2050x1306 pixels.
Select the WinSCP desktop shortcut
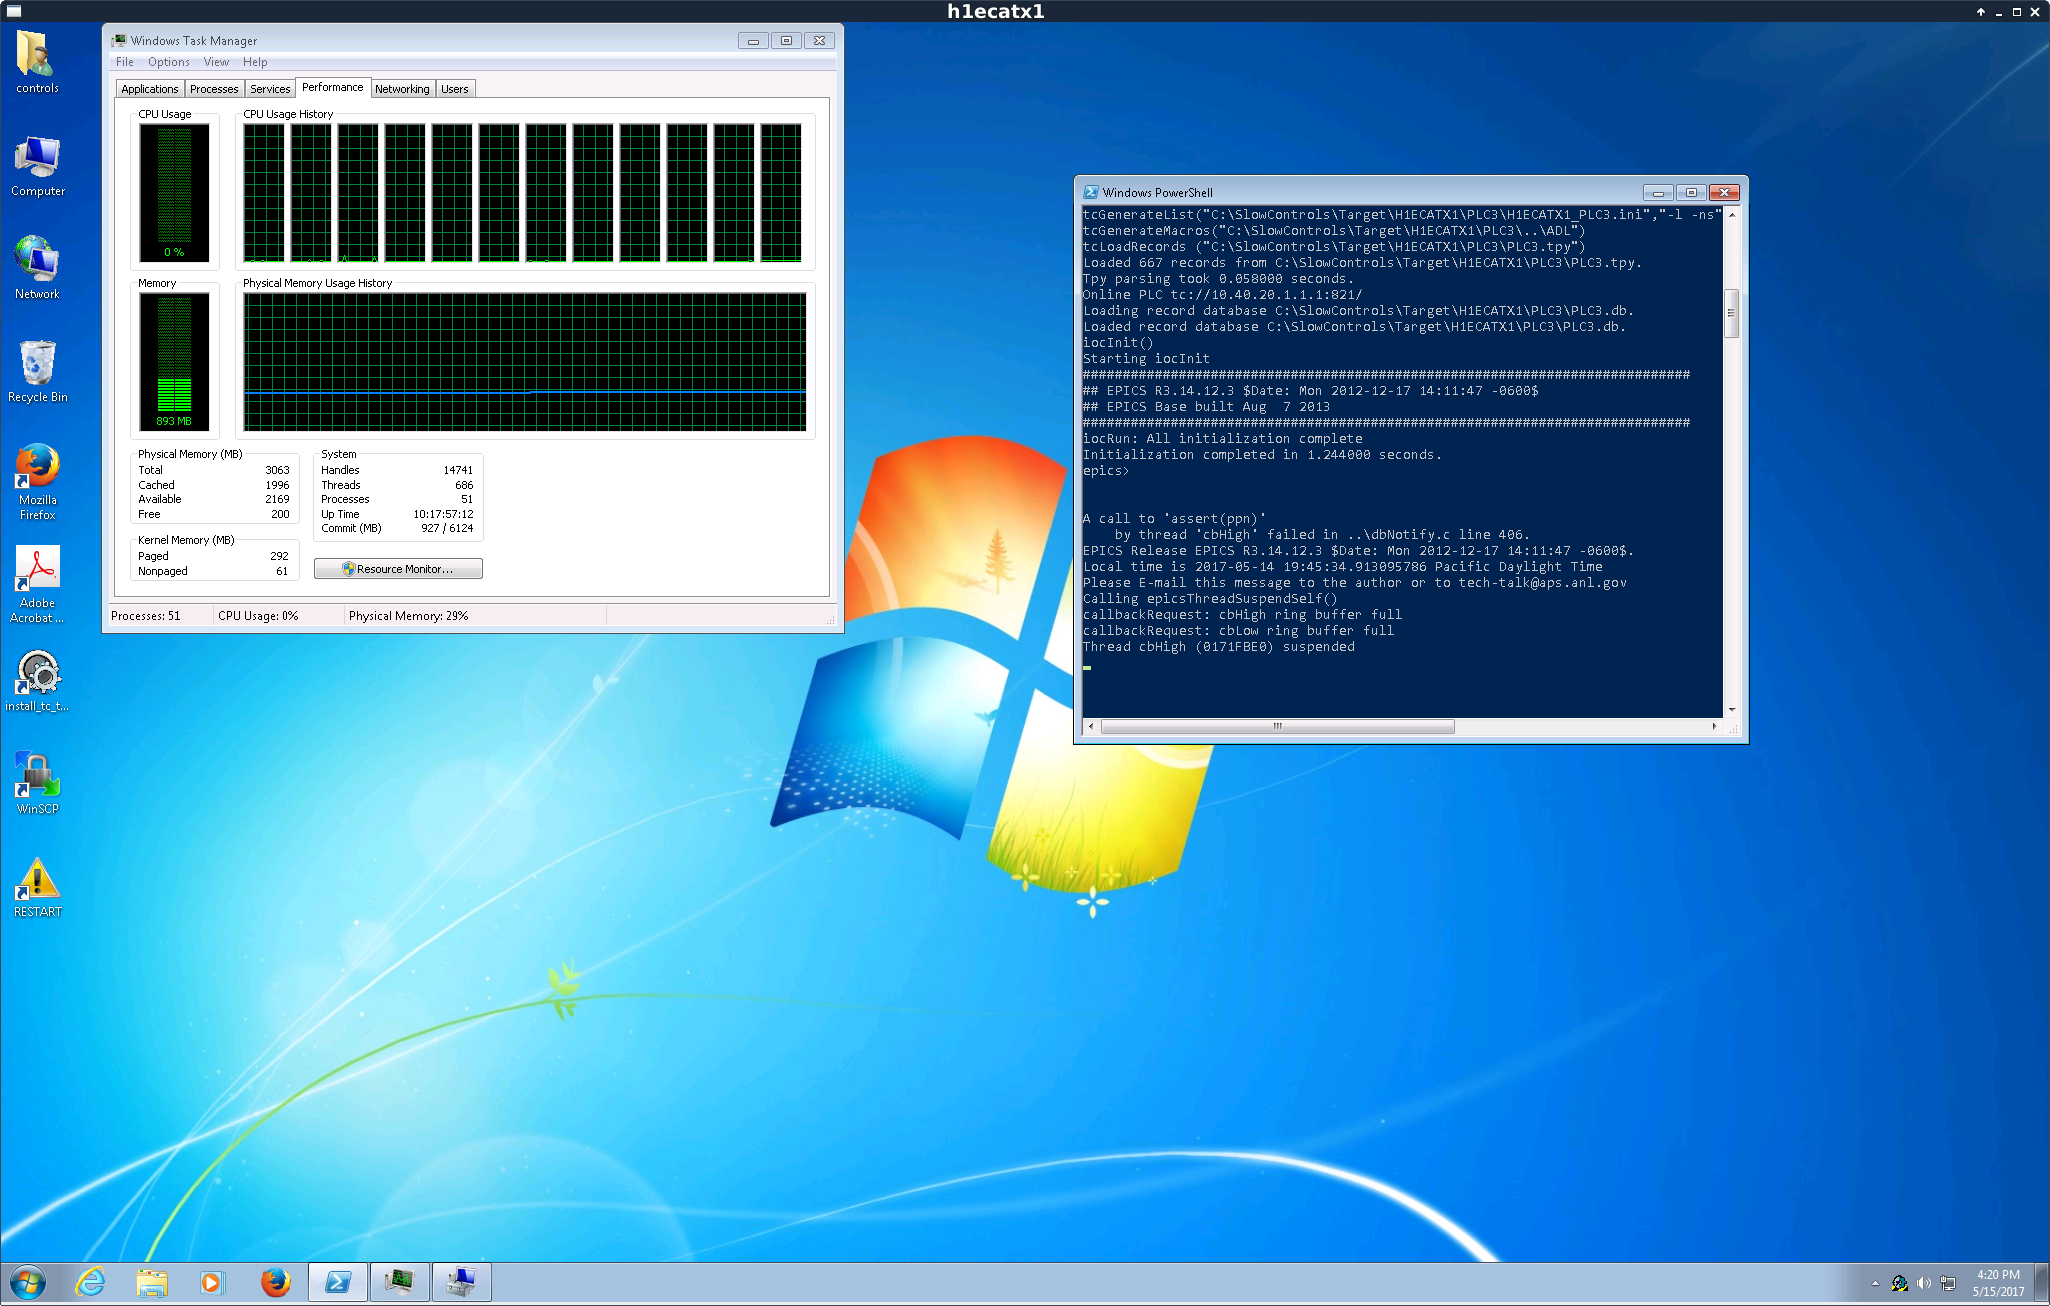tap(37, 784)
